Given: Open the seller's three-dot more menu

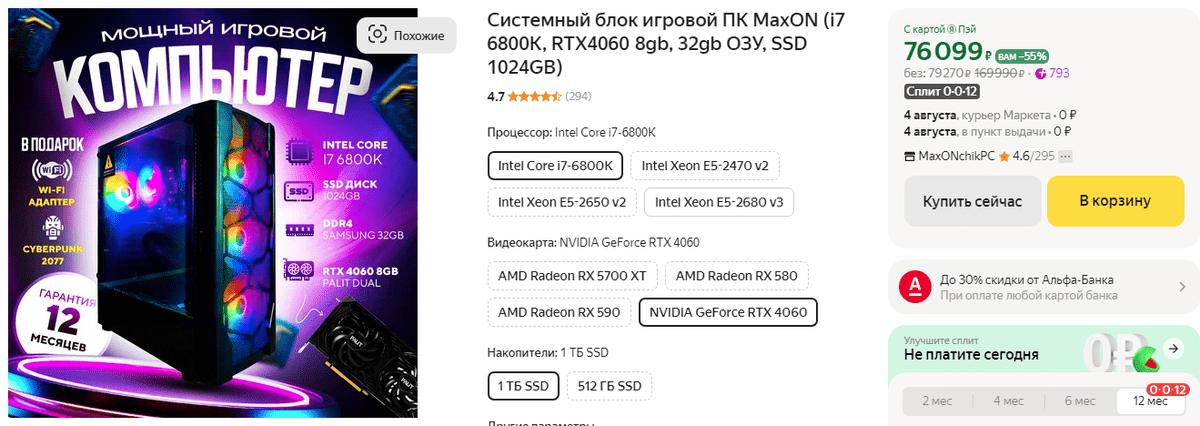Looking at the screenshot, I should 1065,156.
